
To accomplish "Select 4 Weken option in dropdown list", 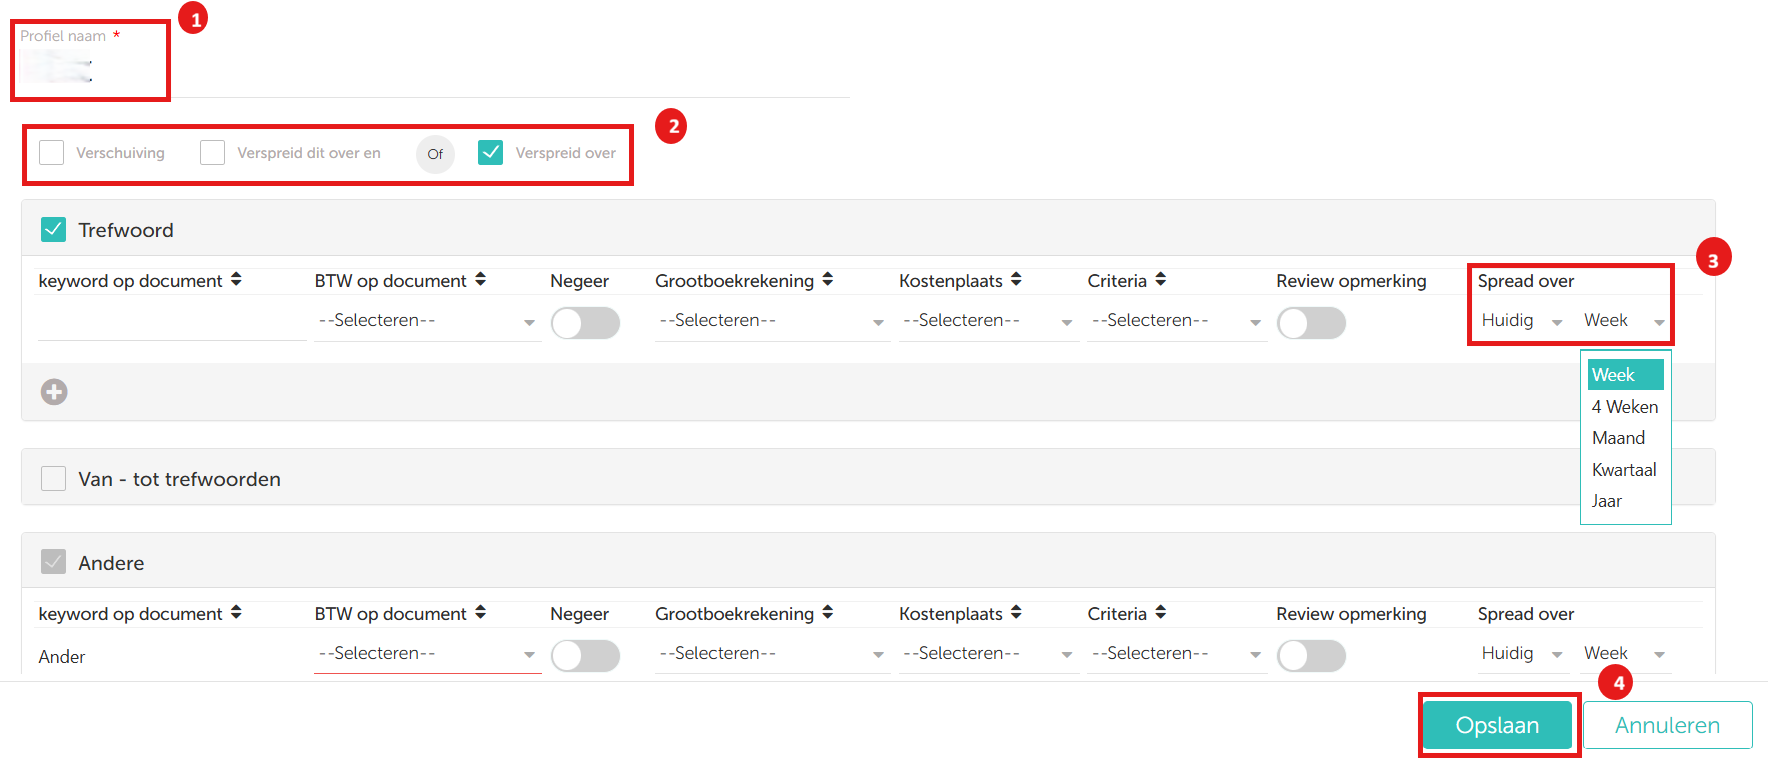I will [x=1624, y=407].
